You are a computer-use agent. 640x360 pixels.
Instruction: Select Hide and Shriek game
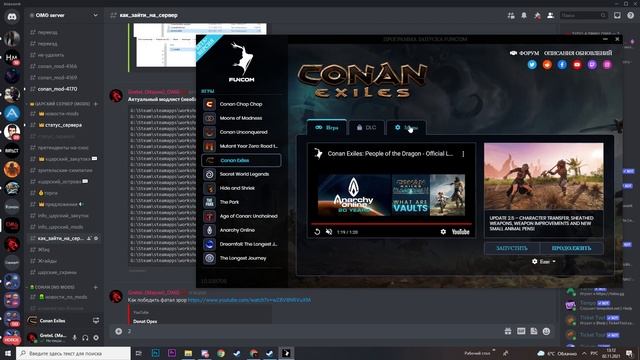[241, 188]
